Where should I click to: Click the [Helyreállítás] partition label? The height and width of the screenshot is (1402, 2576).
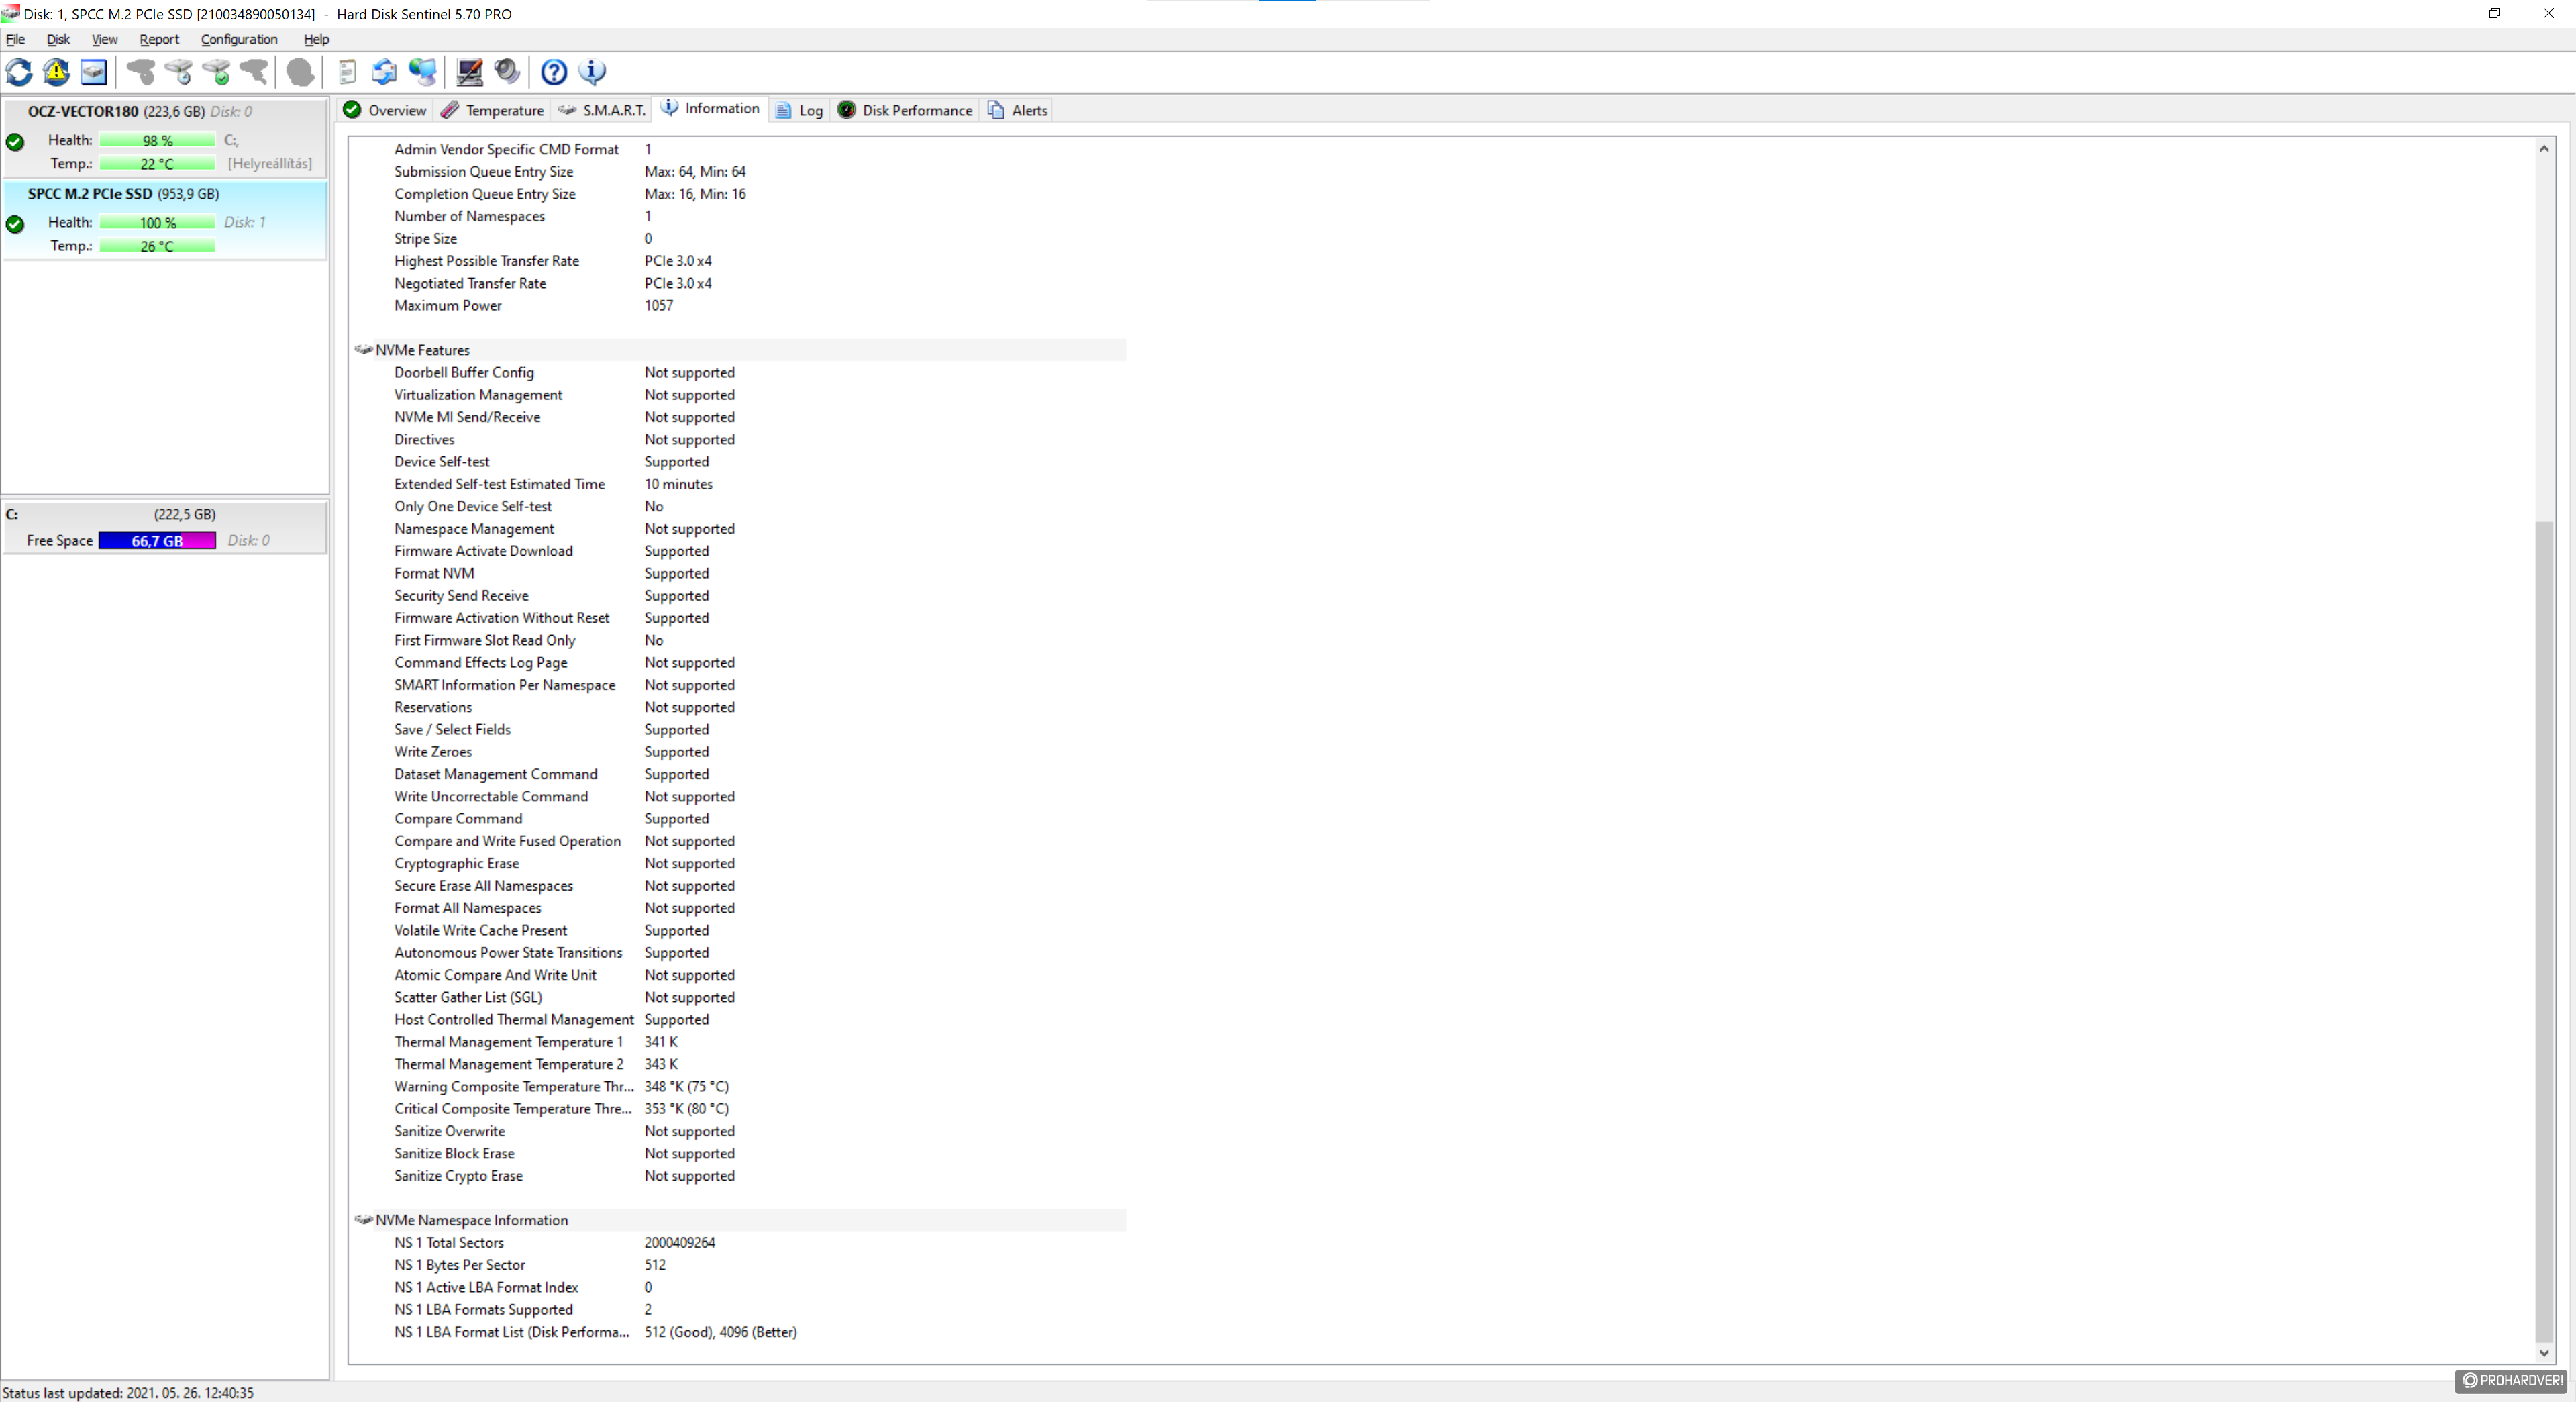[x=270, y=164]
